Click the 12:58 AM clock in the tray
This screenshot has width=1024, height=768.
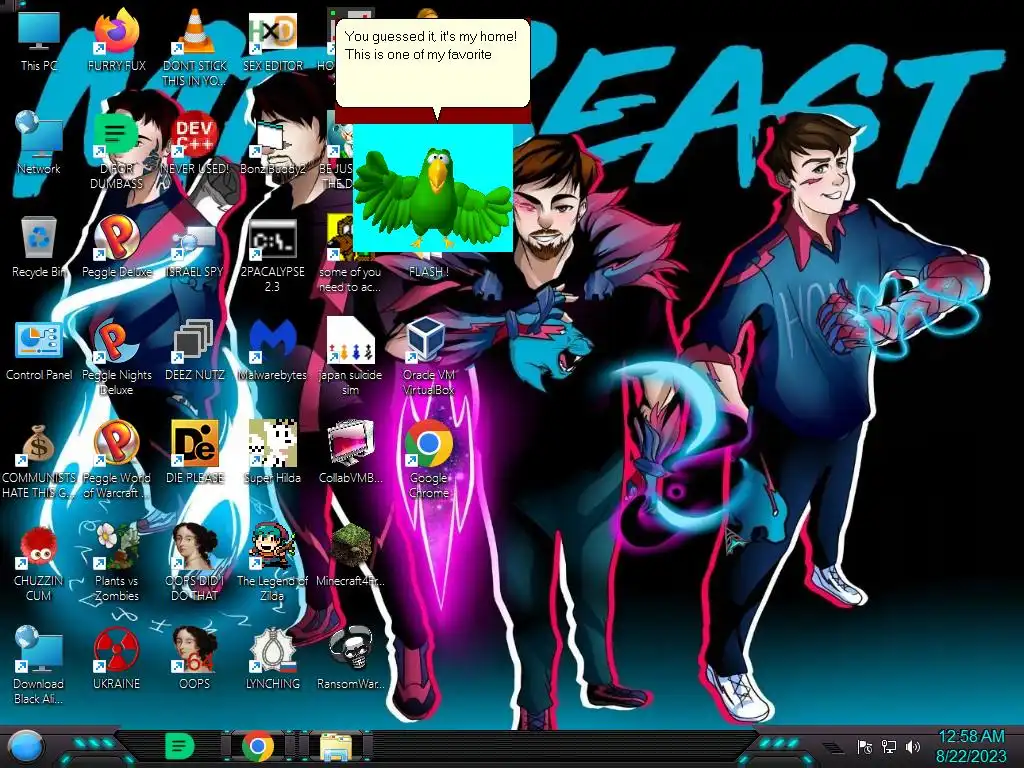[971, 737]
